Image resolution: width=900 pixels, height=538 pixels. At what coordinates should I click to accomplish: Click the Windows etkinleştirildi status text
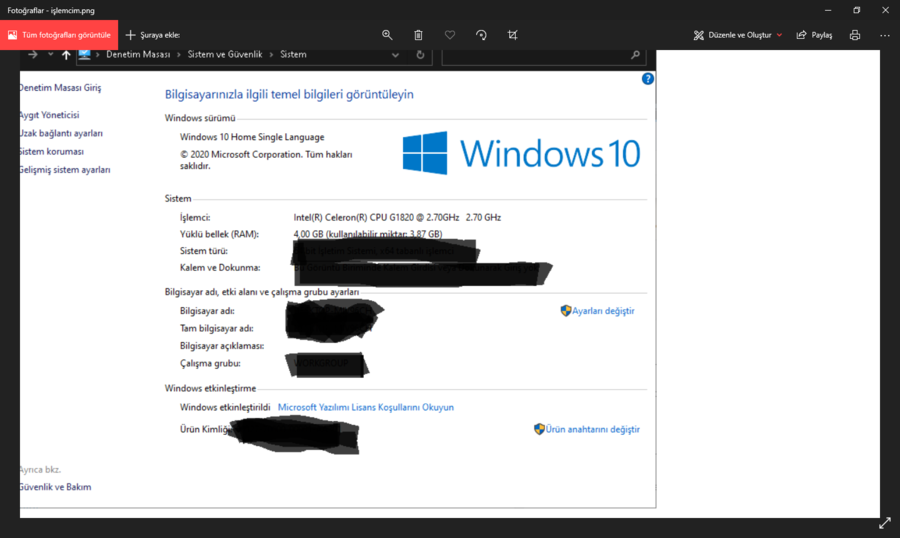coord(225,407)
